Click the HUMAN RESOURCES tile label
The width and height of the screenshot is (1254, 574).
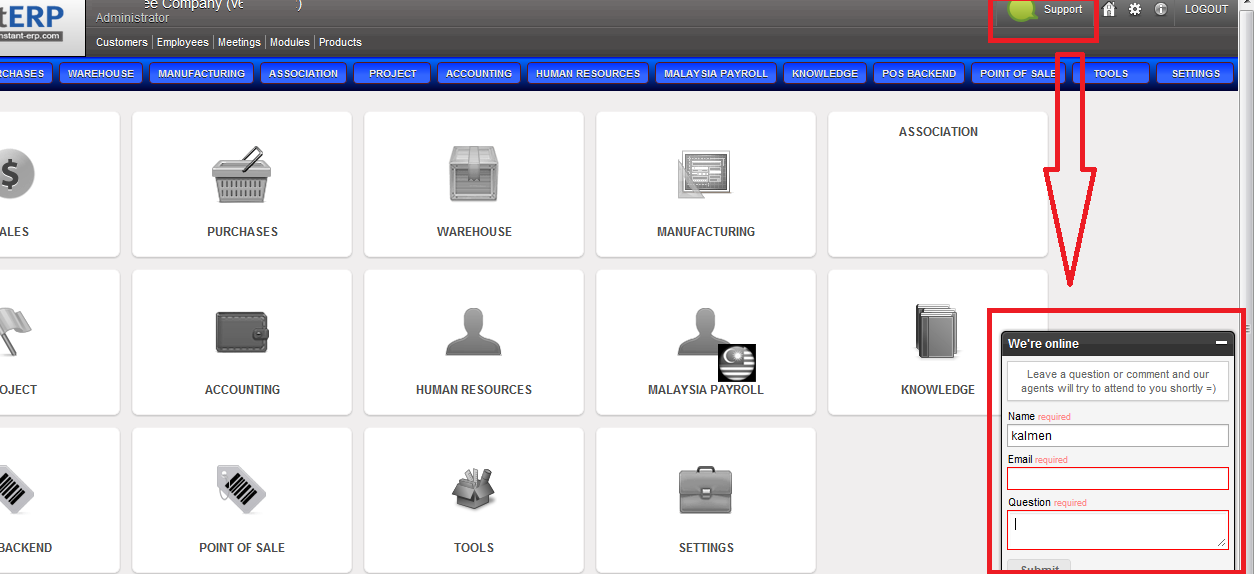point(474,389)
